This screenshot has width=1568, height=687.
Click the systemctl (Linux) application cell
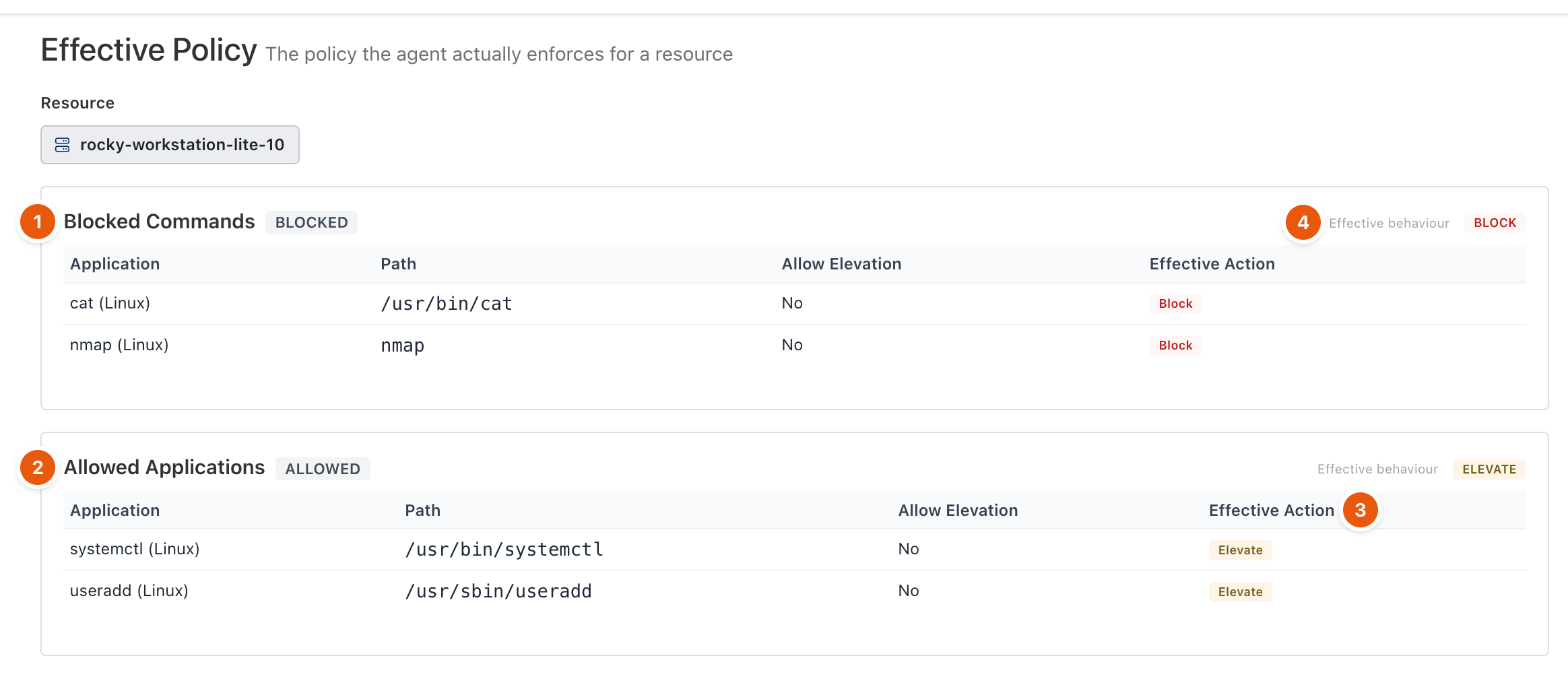coord(135,549)
